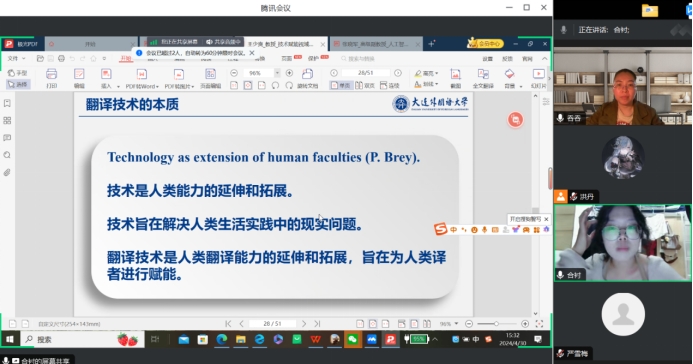The height and width of the screenshot is (364, 693).
Task: Go to the next page in bottom bar
Action: coord(304,324)
